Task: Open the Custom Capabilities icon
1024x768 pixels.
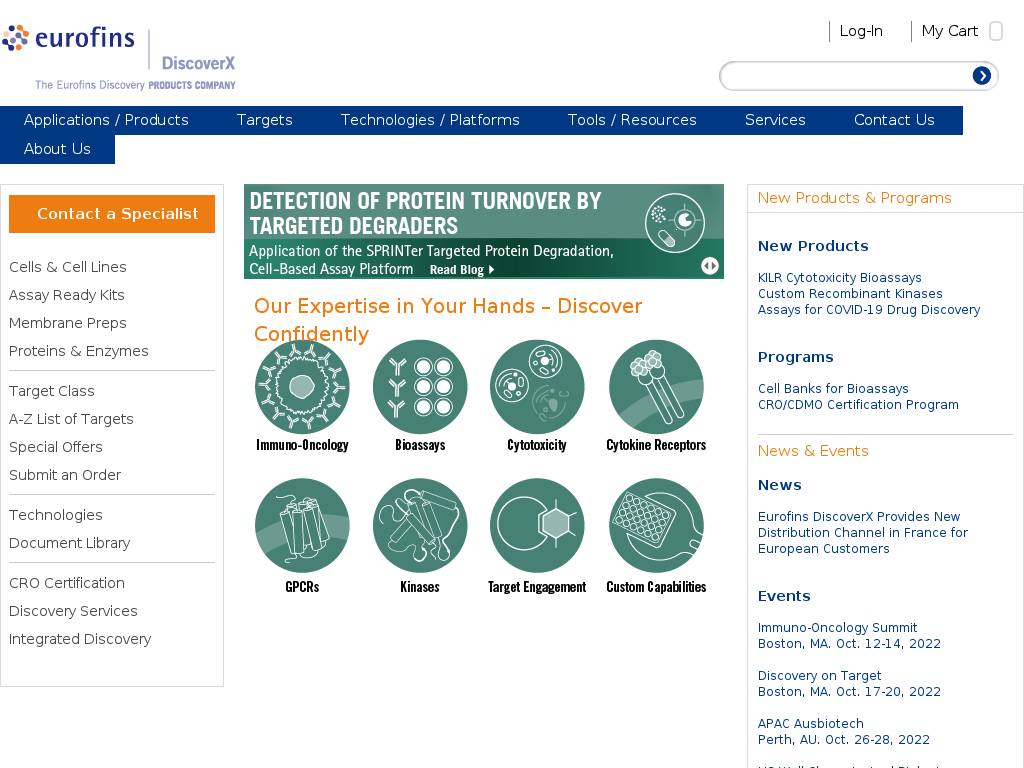Action: pyautogui.click(x=656, y=525)
